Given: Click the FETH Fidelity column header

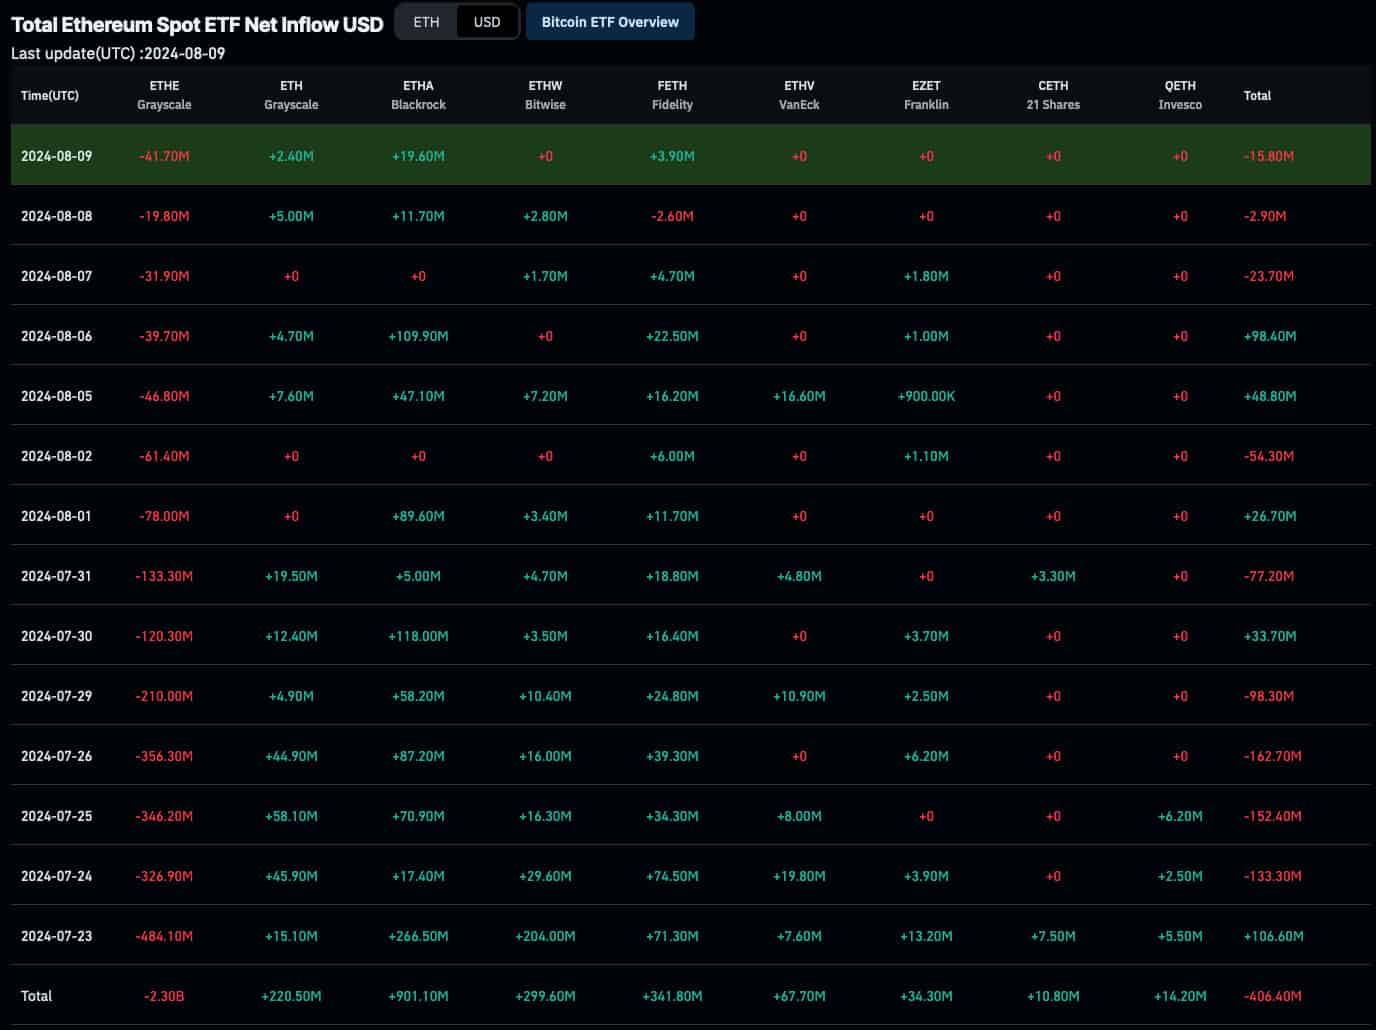Looking at the screenshot, I should click(671, 94).
